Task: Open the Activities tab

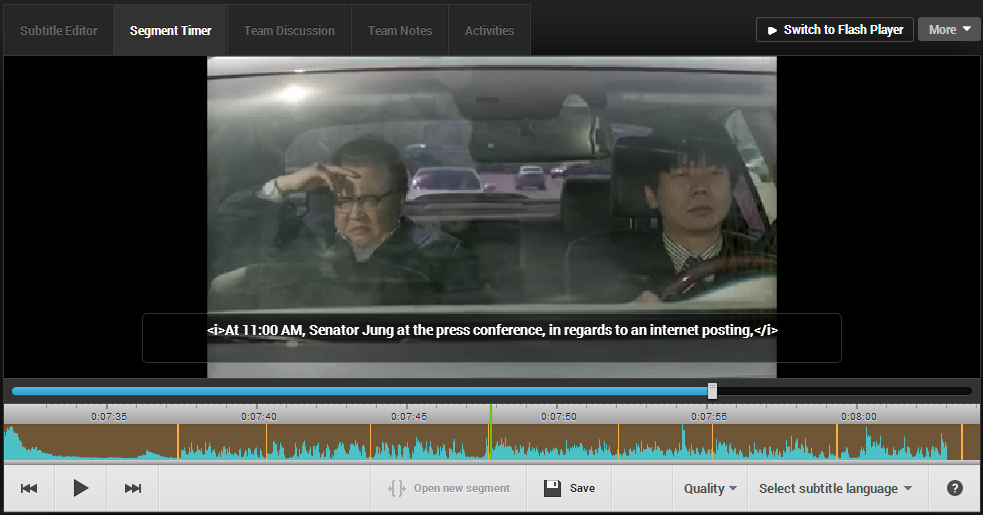Action: (489, 30)
